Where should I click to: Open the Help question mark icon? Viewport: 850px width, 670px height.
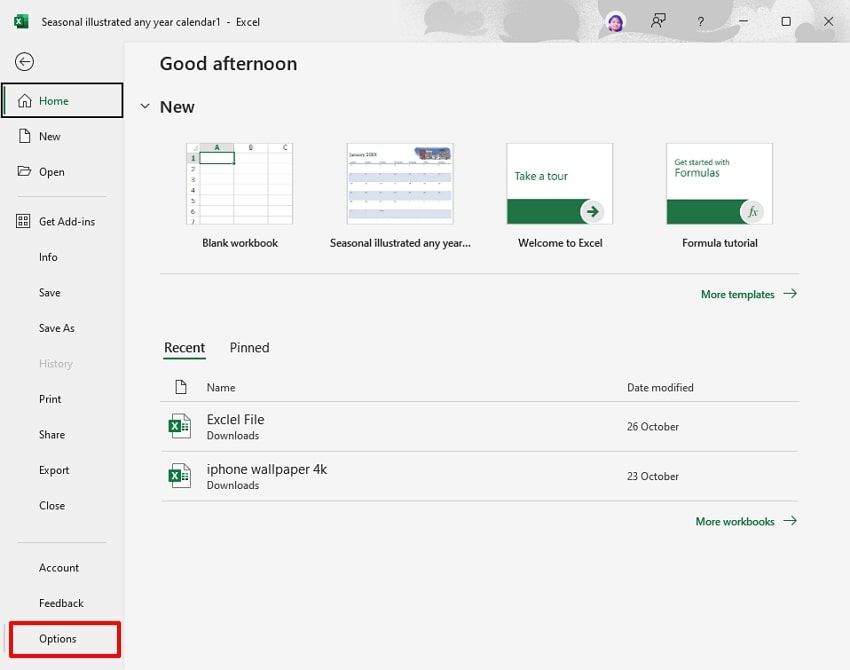click(x=700, y=21)
